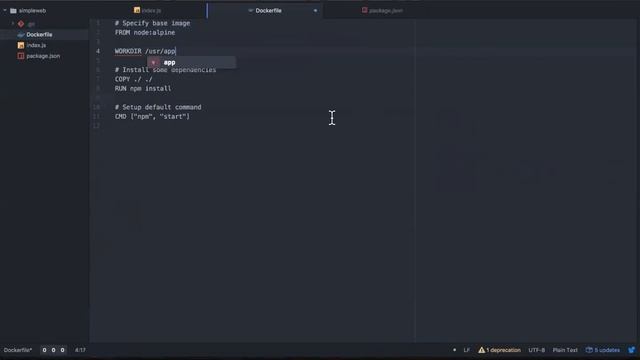Expand the .git folder arrow
Viewport: 640px width, 360px height.
click(13, 24)
